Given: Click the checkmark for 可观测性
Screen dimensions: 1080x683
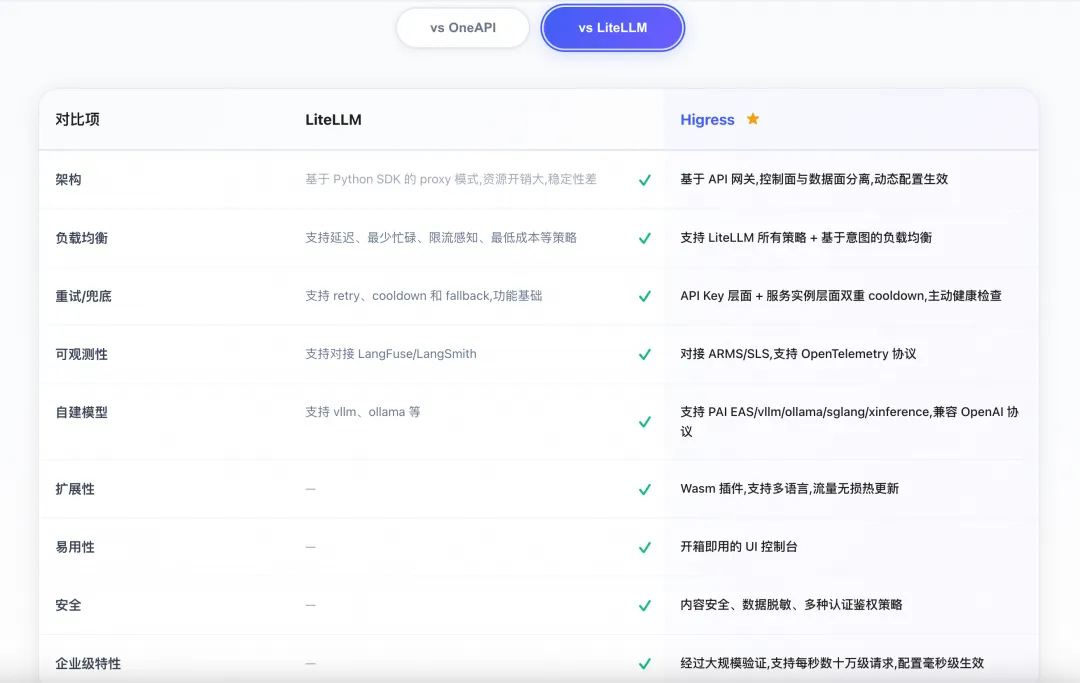Looking at the screenshot, I should click(x=644, y=353).
